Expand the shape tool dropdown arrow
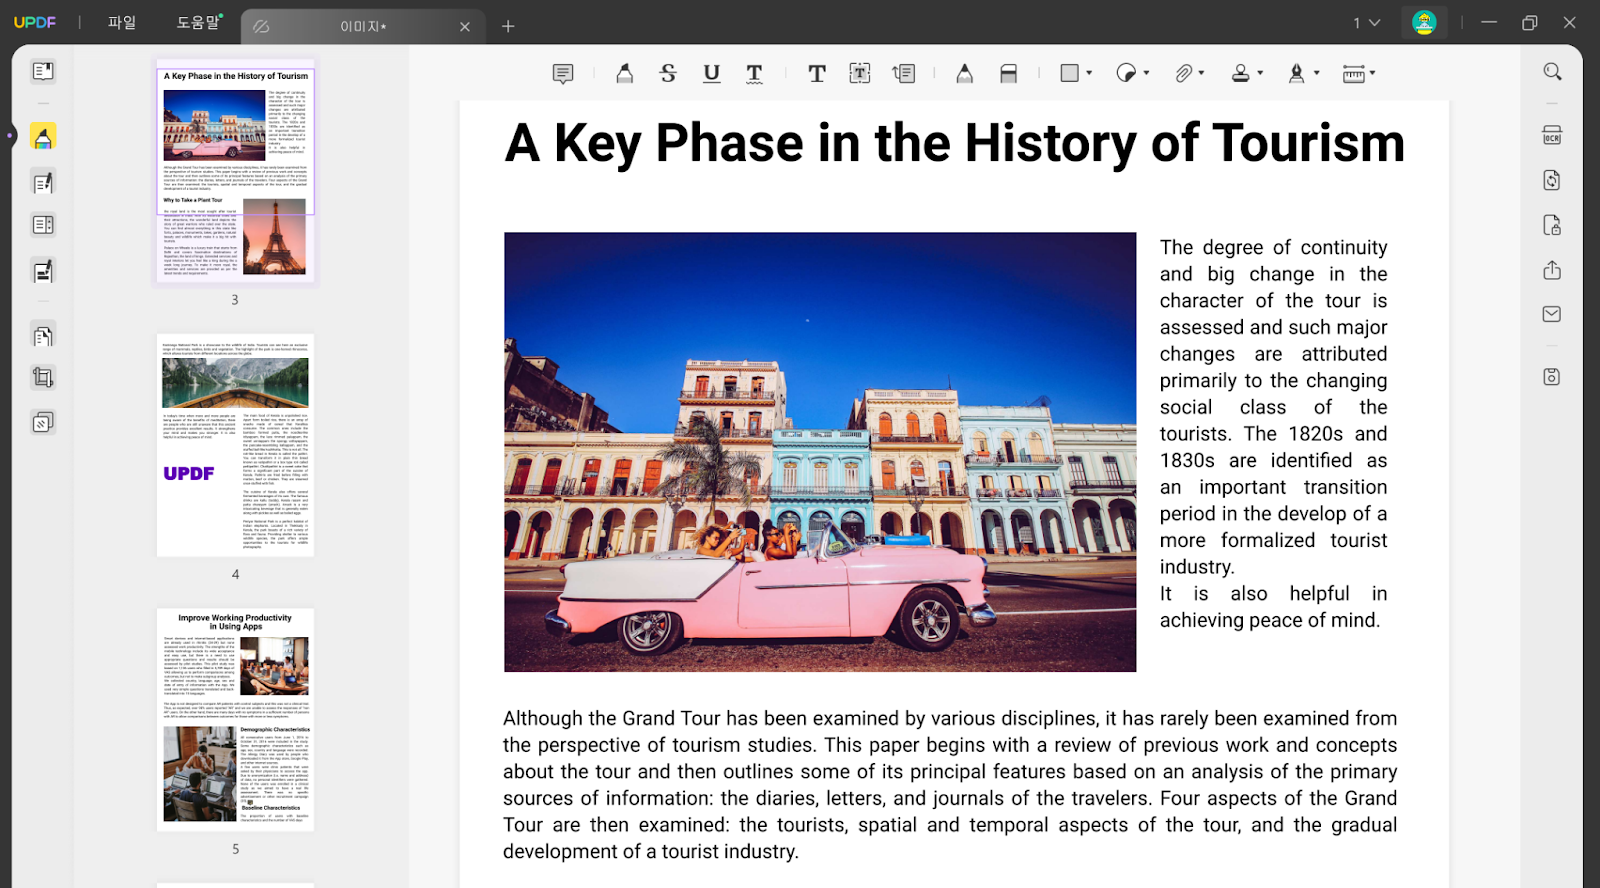This screenshot has height=888, width=1600. pyautogui.click(x=1089, y=73)
